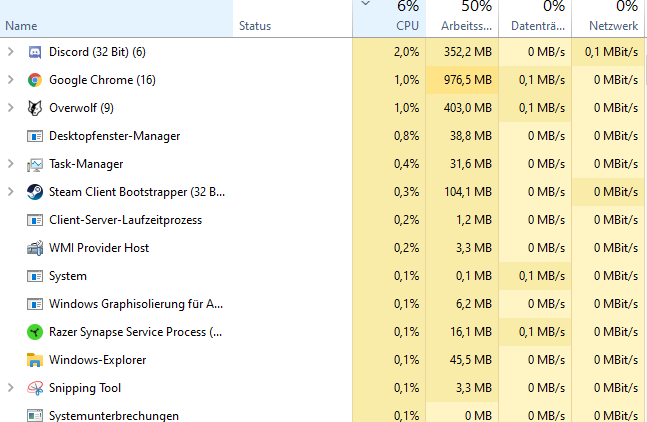Screen dimensions: 647x422
Task: Select the Snipping Tool process name
Action: pyautogui.click(x=85, y=388)
